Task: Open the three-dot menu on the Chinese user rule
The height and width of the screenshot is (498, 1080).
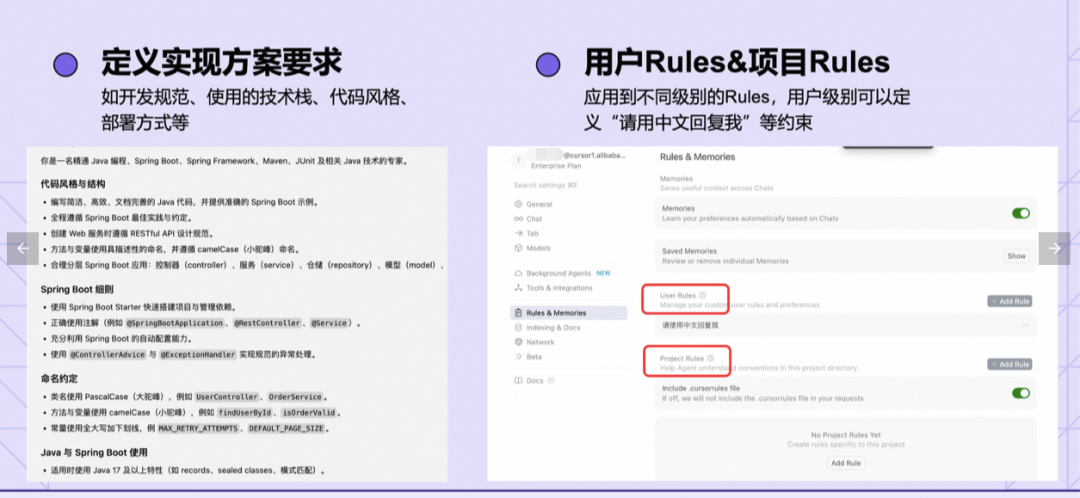Action: tap(1024, 325)
